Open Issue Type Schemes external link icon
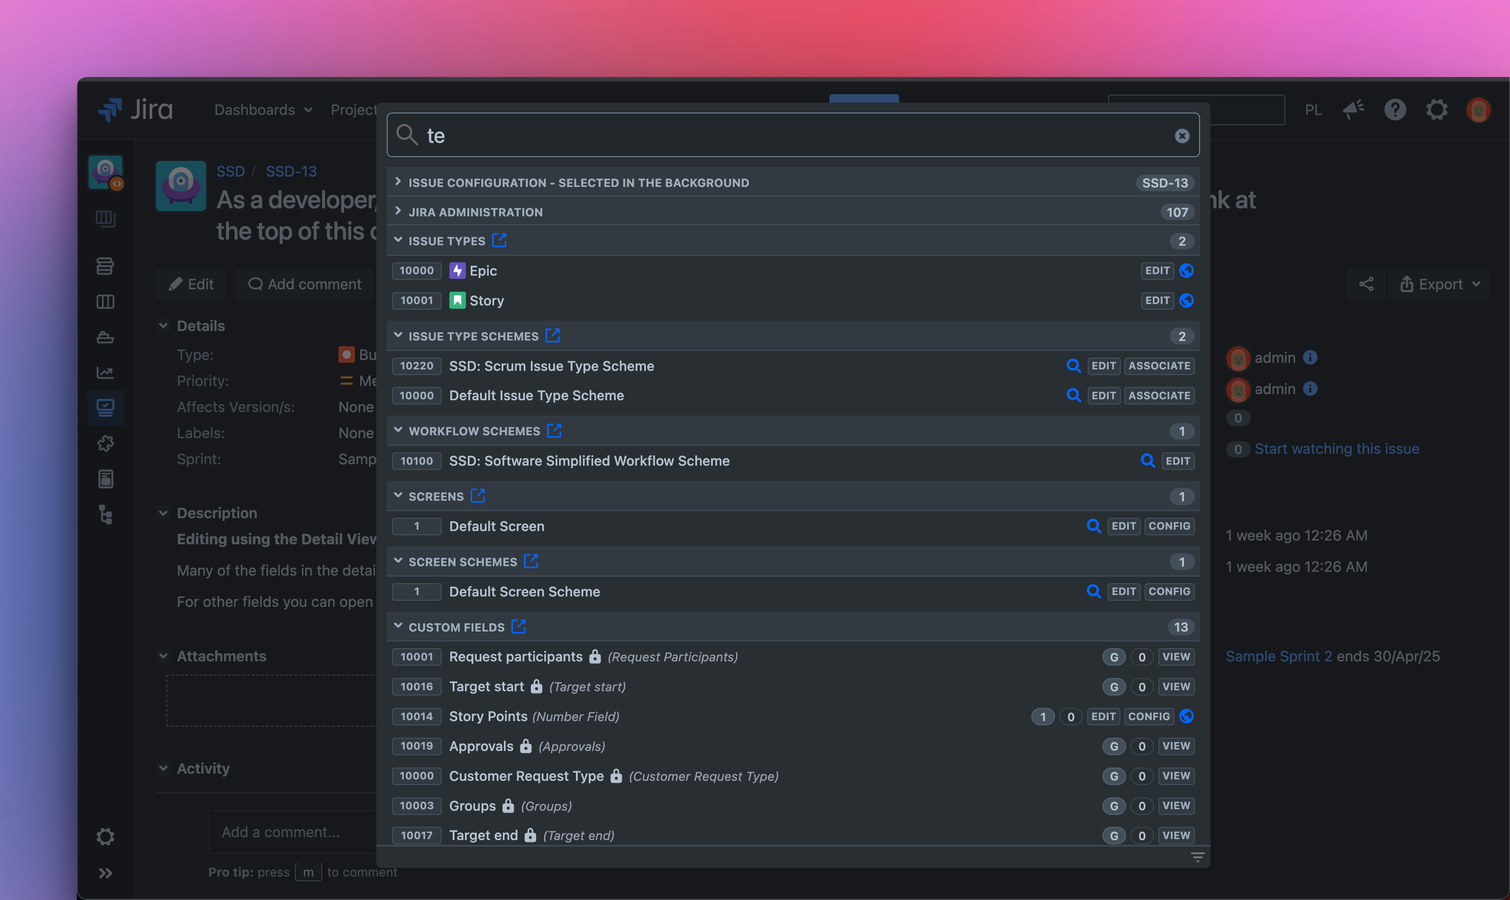This screenshot has width=1510, height=900. (x=552, y=335)
